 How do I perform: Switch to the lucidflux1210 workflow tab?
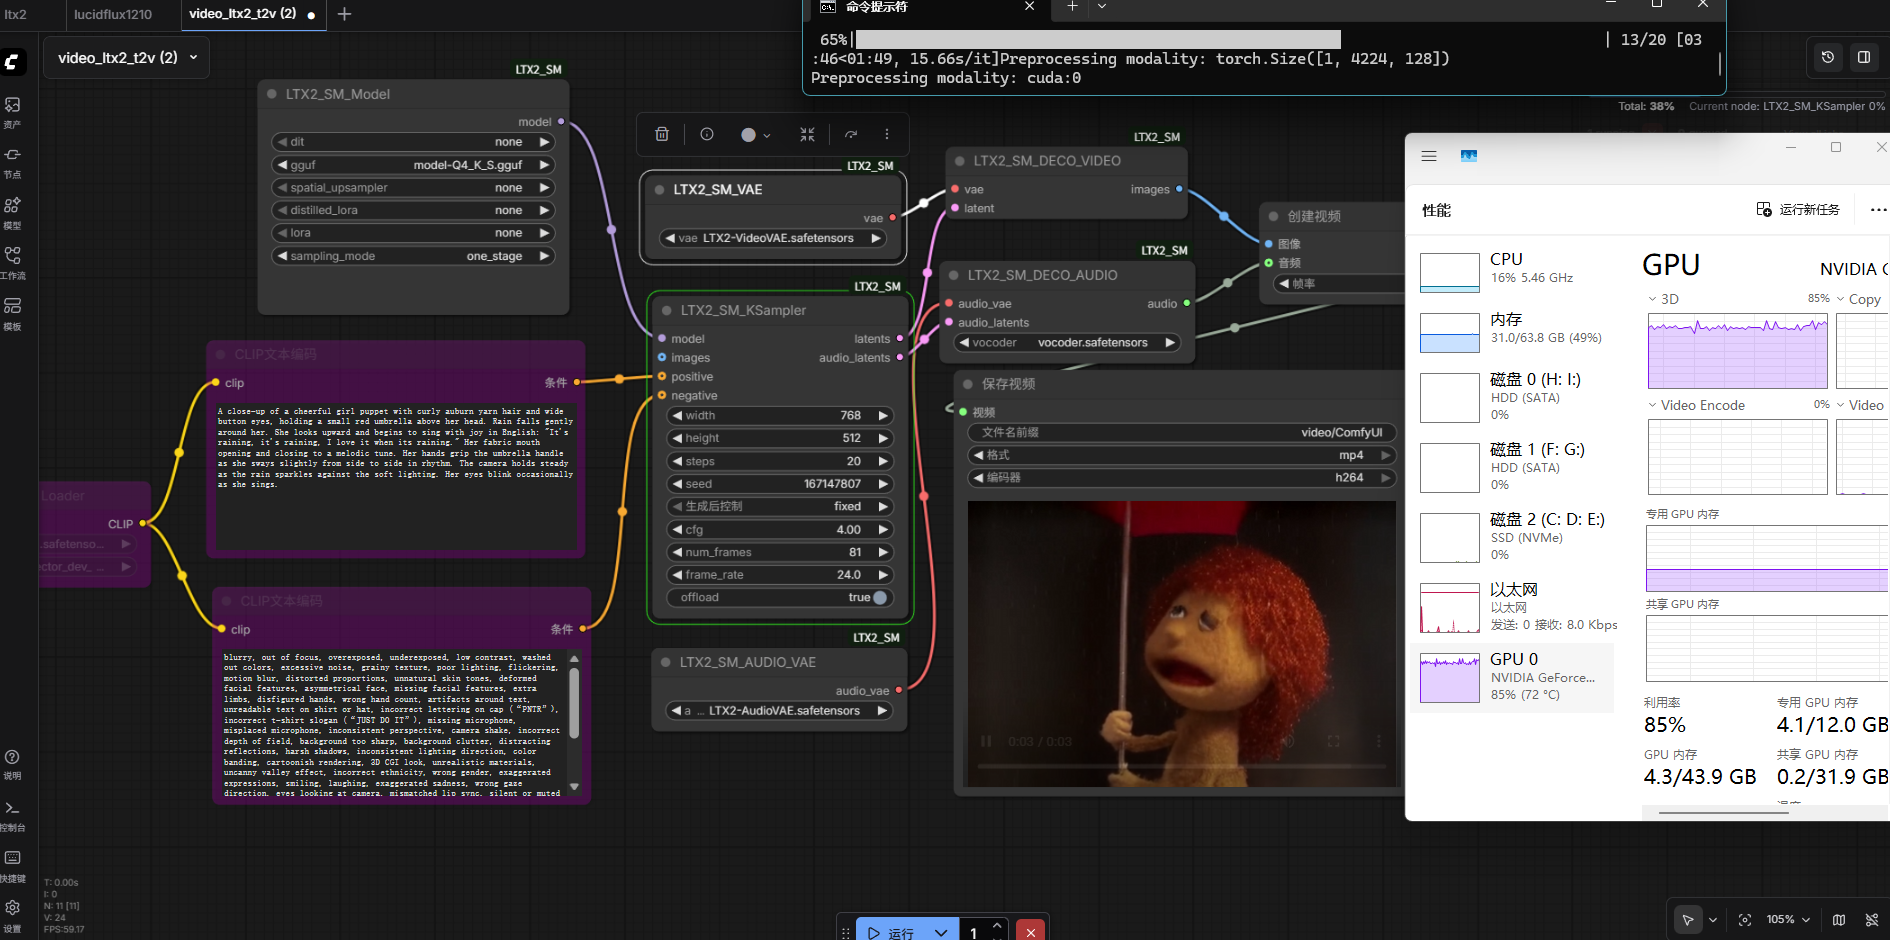(x=113, y=14)
